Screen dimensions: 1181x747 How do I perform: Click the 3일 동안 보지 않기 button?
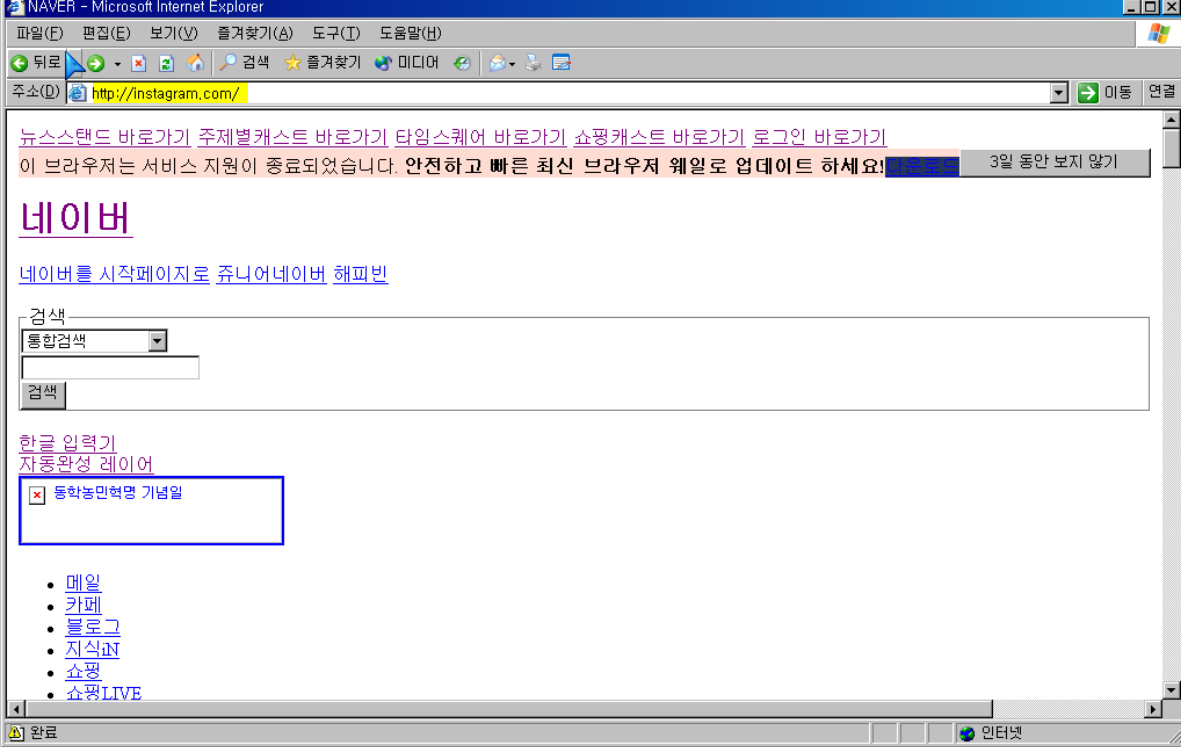coord(1054,163)
